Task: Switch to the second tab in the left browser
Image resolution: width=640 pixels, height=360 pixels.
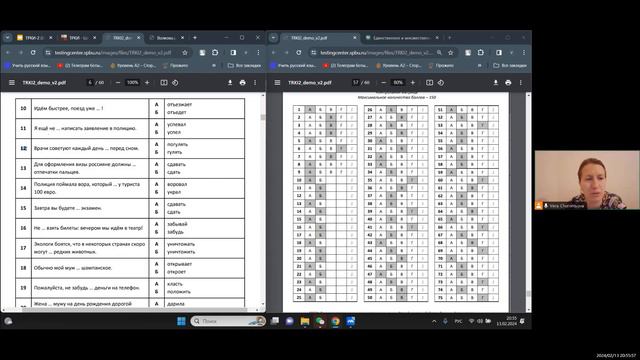Action: pos(78,38)
